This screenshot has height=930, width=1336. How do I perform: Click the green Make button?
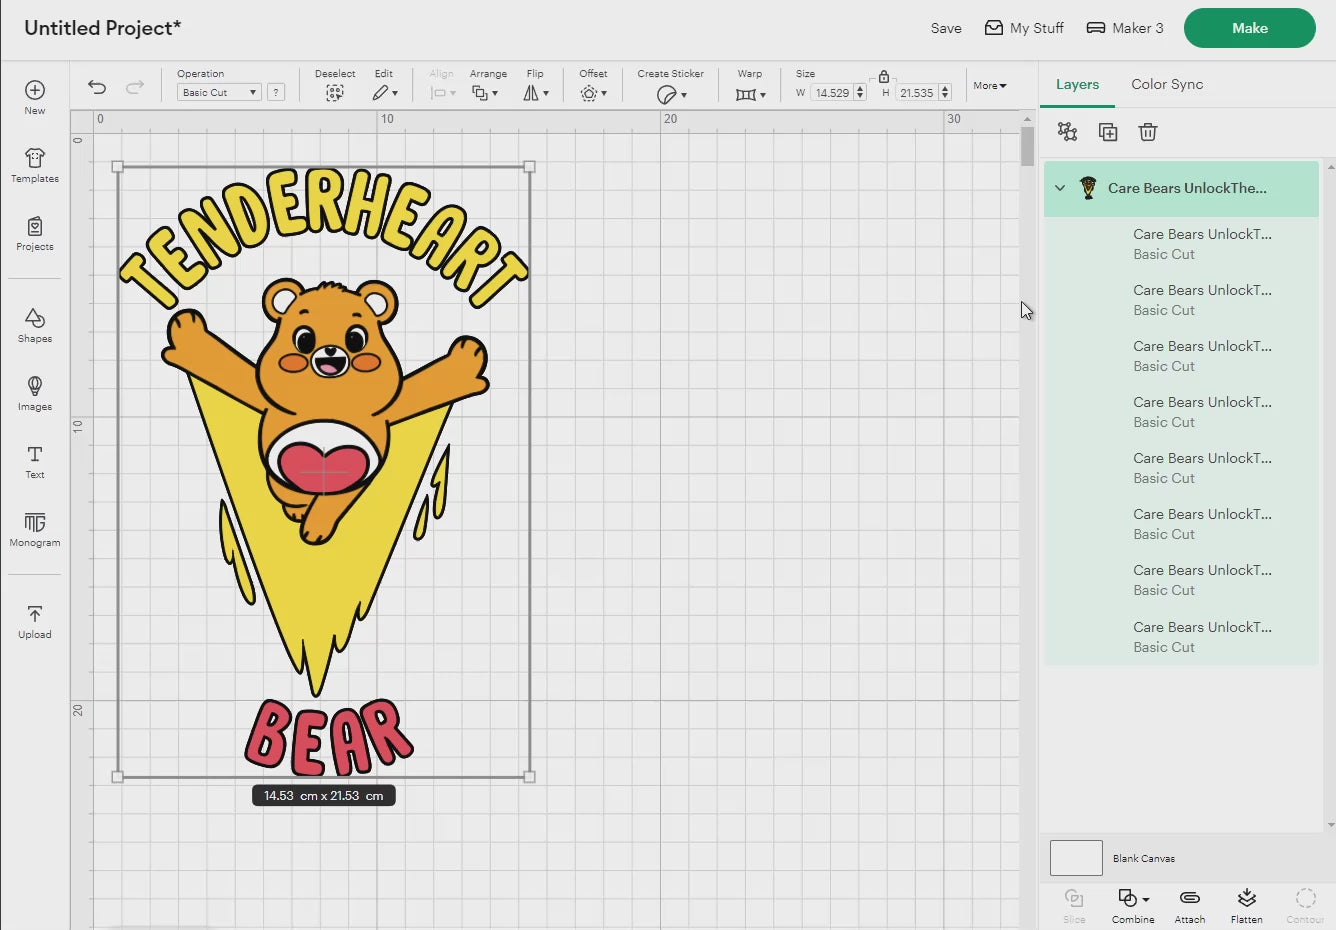tap(1250, 28)
